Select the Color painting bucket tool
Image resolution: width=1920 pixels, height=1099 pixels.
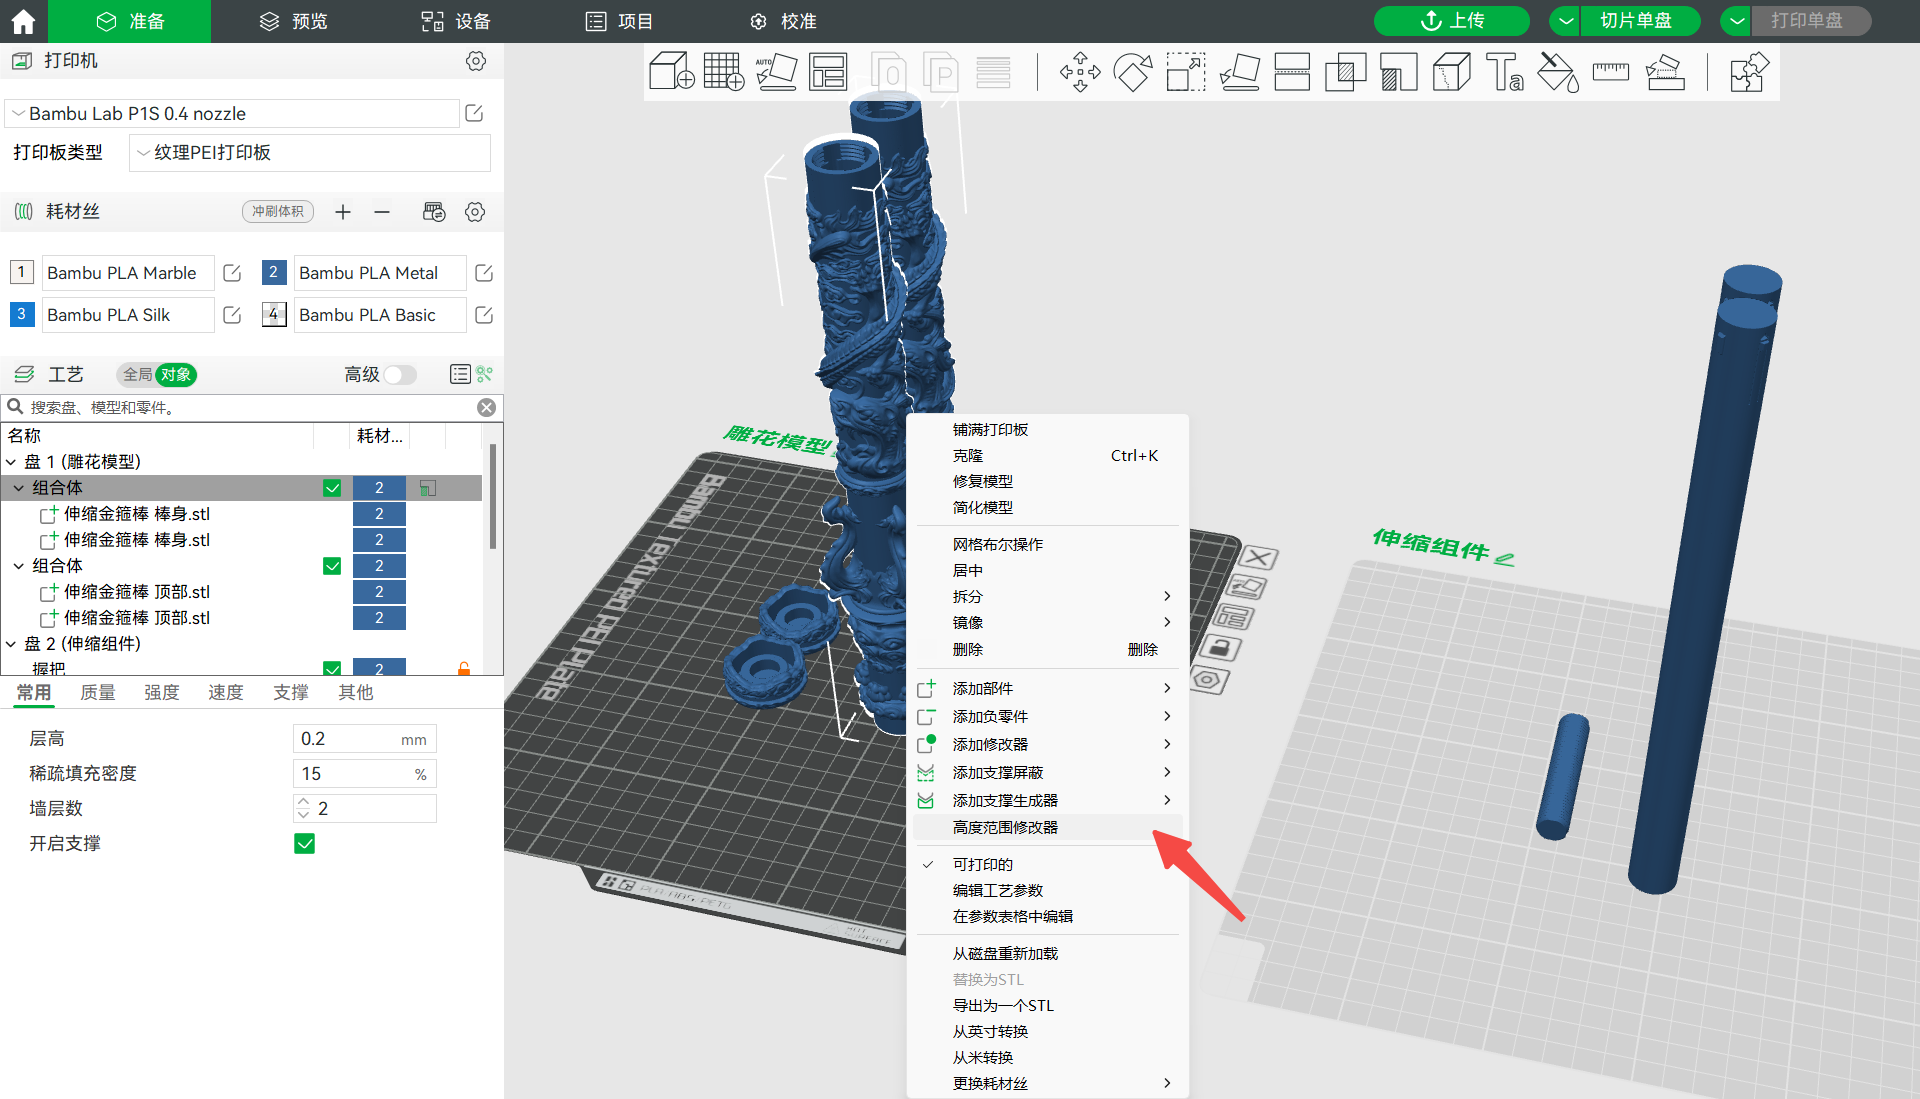pos(1557,72)
